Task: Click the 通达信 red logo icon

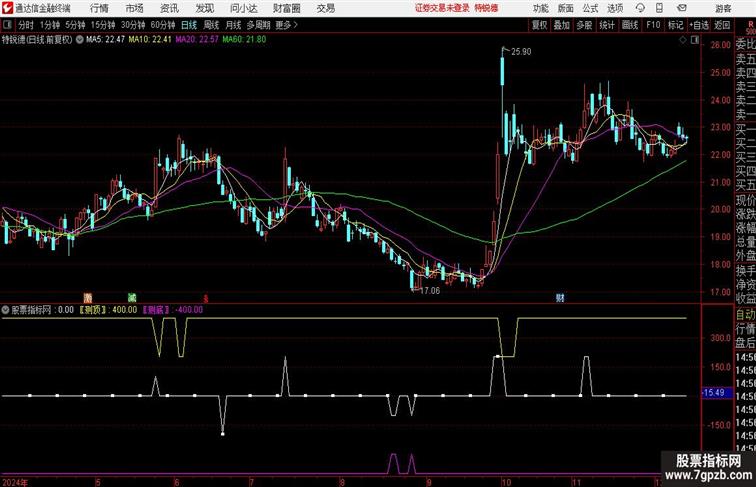Action: tap(7, 8)
